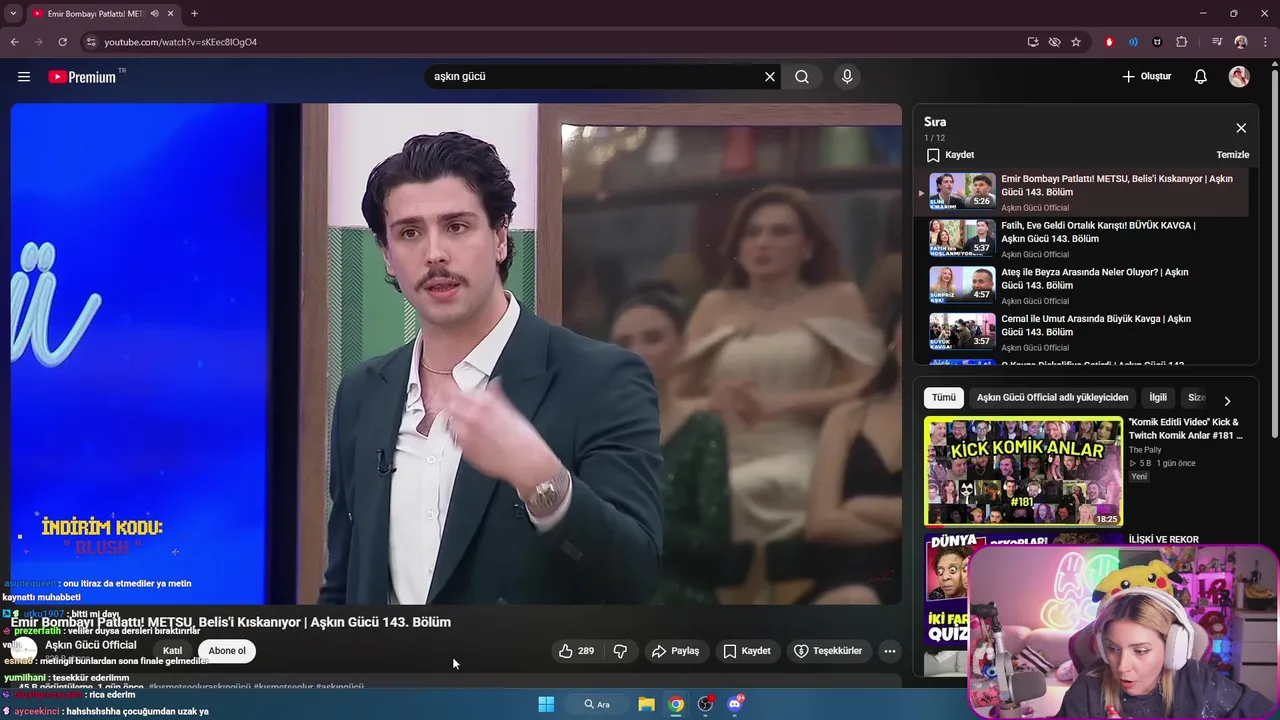1280x720 pixels.
Task: Start voice search with microphone
Action: (847, 77)
